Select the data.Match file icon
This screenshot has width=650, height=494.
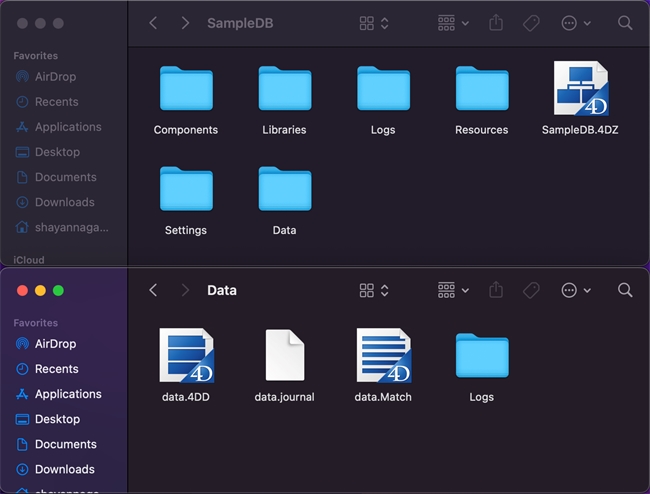[383, 355]
